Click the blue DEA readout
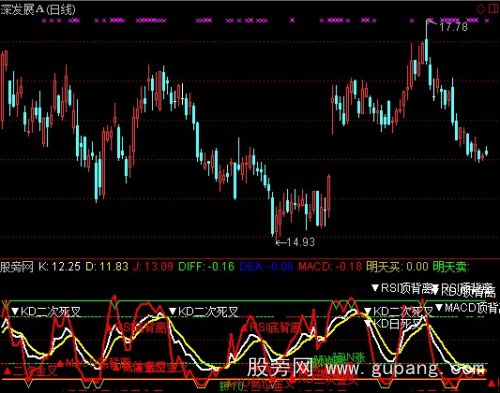This screenshot has height=393, width=500. 267,267
